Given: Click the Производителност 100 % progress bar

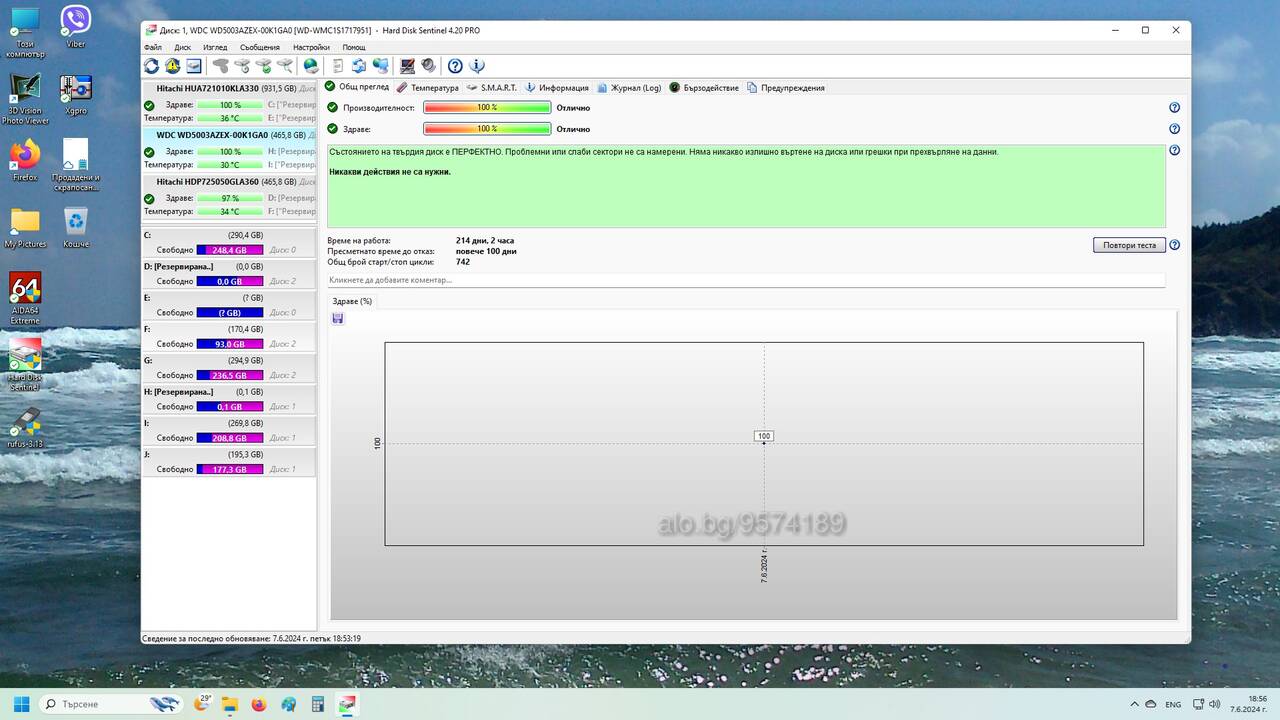Looking at the screenshot, I should (487, 108).
